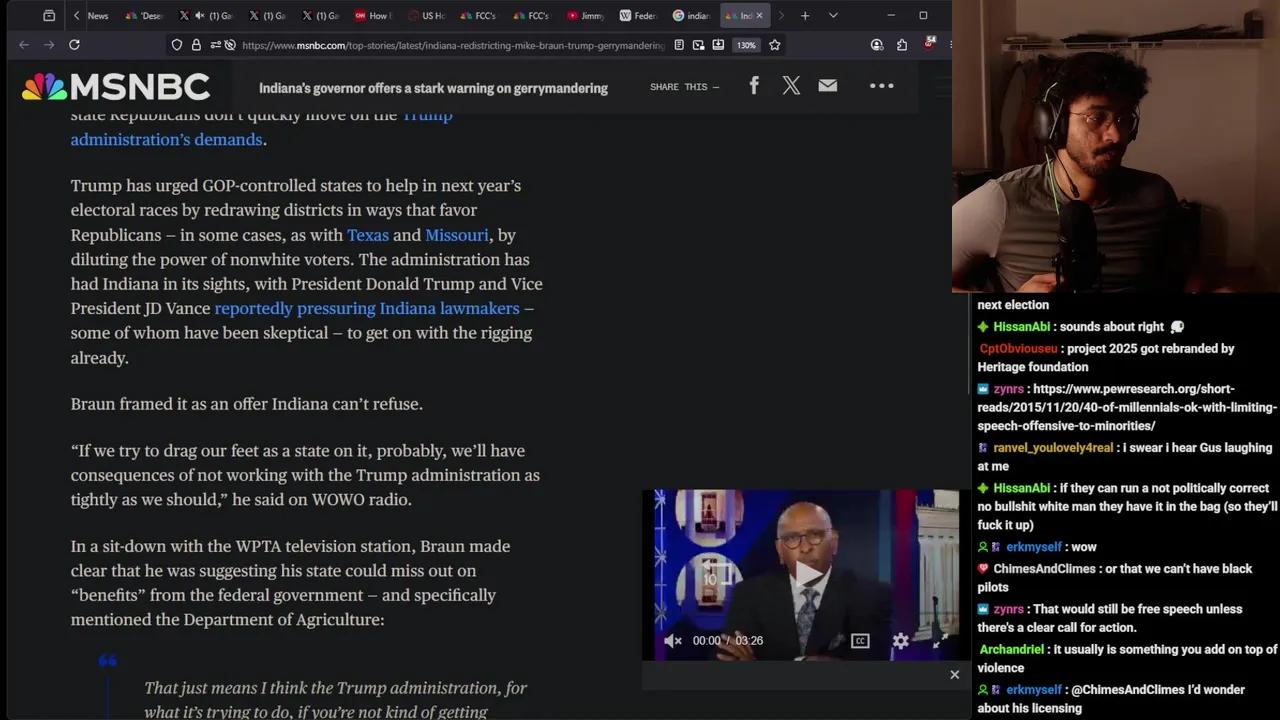The height and width of the screenshot is (720, 1280).
Task: Open 'reportedly pressuring Indiana lawmakers' link
Action: pos(367,309)
